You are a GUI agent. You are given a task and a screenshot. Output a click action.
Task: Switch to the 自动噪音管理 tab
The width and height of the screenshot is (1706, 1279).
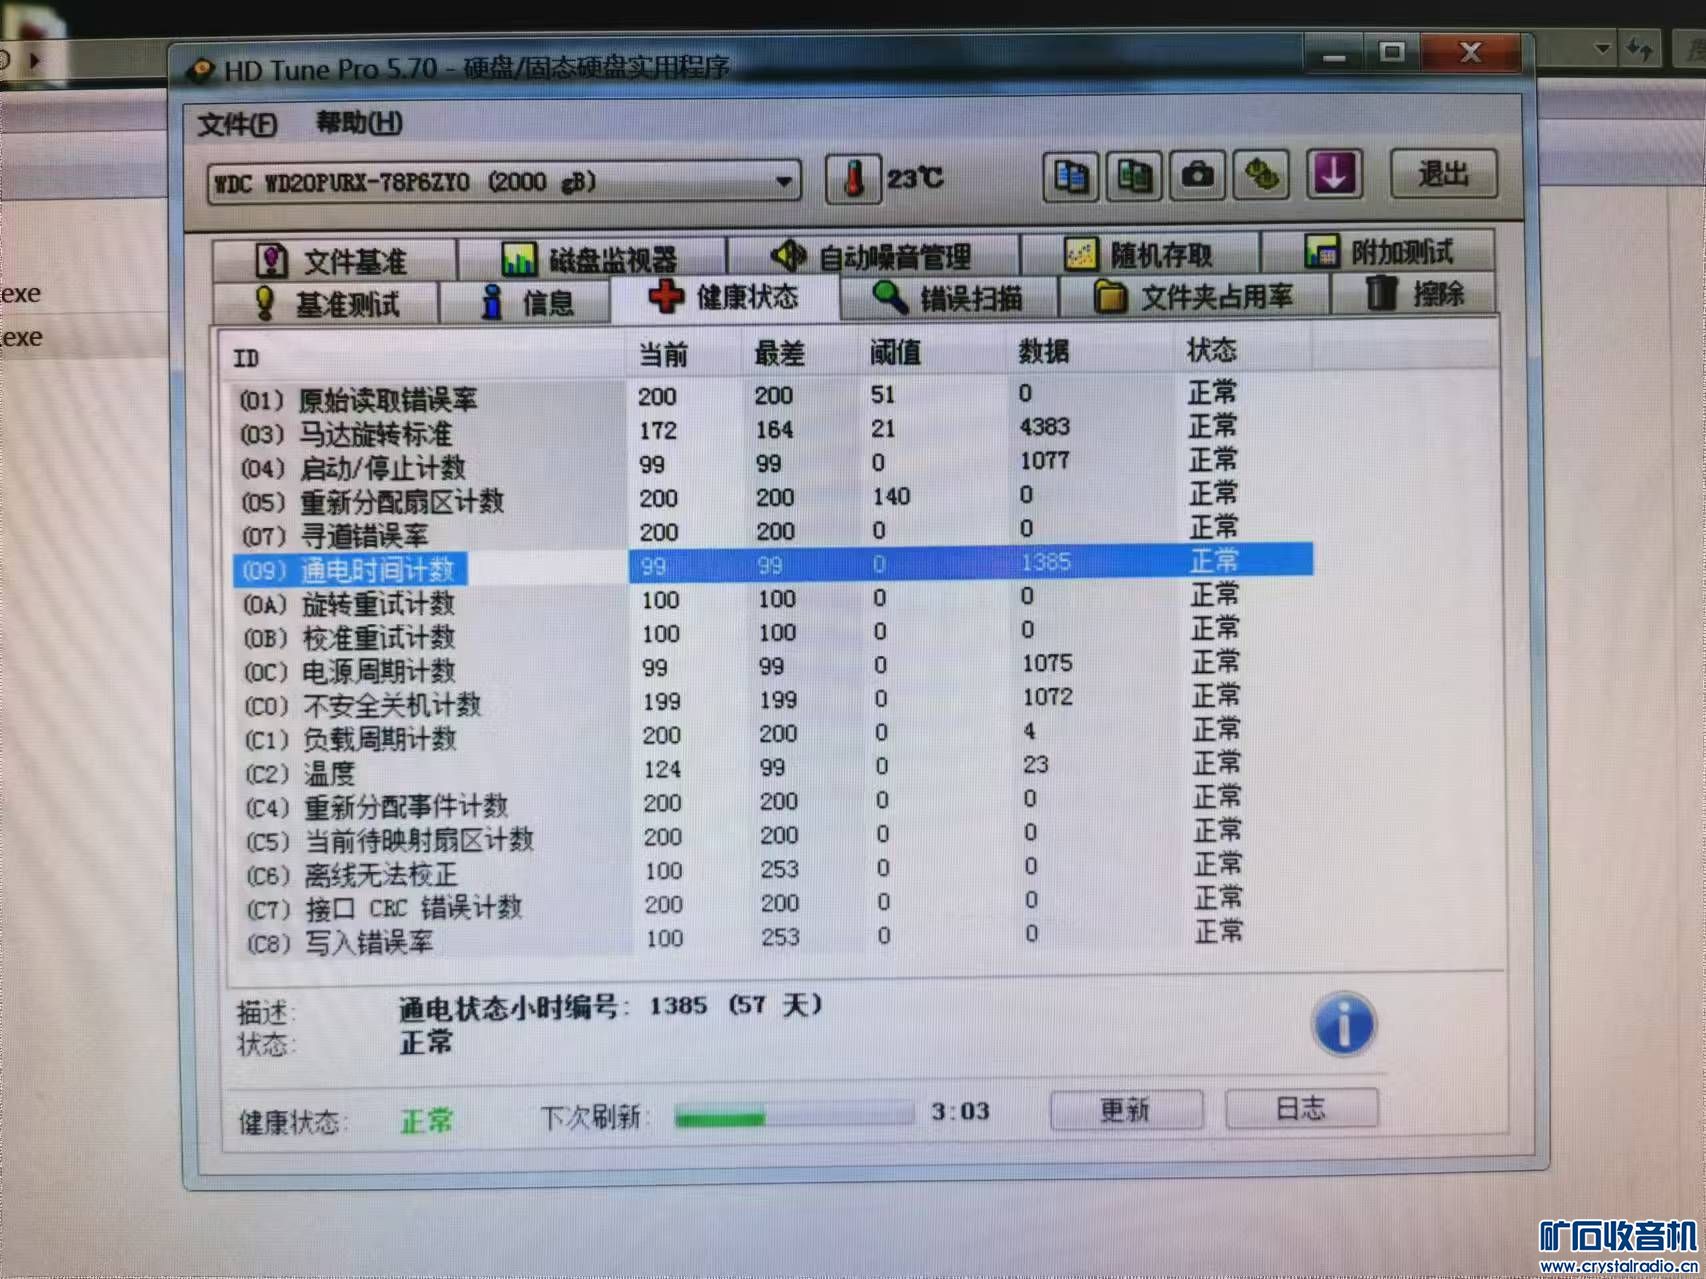click(x=873, y=257)
